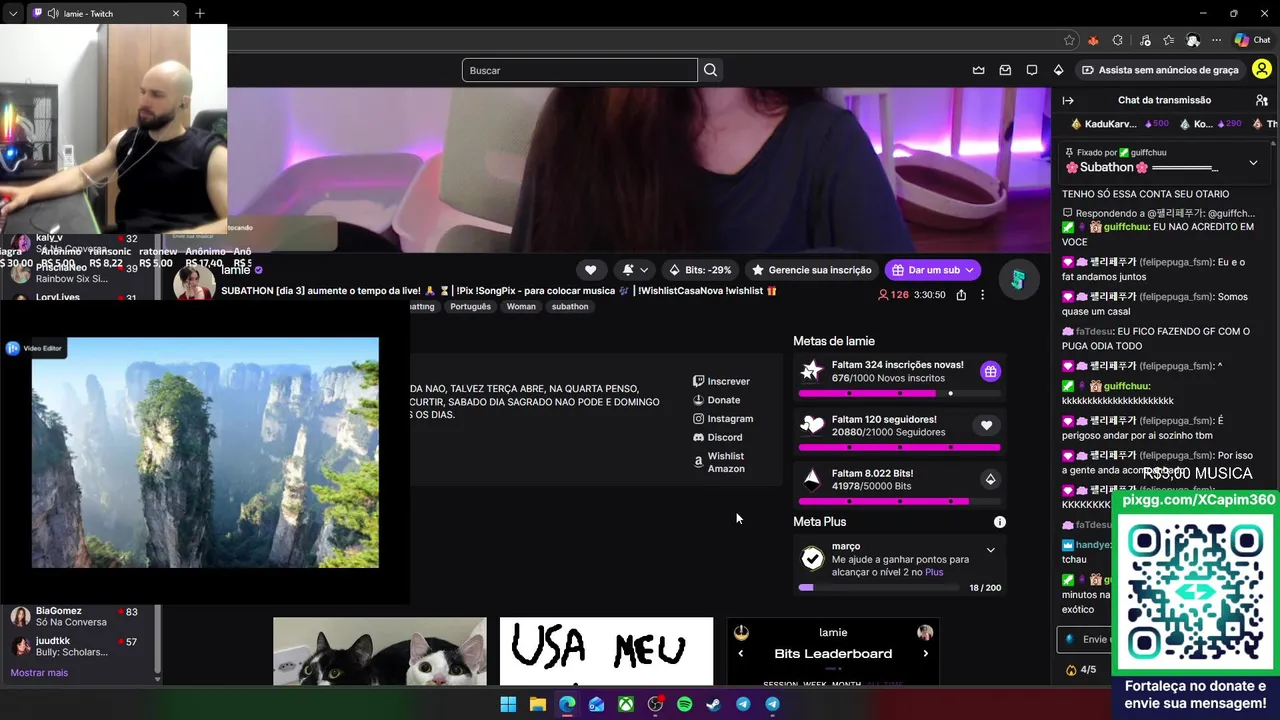The image size is (1280, 720).
Task: Show next leaderboard with right arrow
Action: (x=925, y=654)
